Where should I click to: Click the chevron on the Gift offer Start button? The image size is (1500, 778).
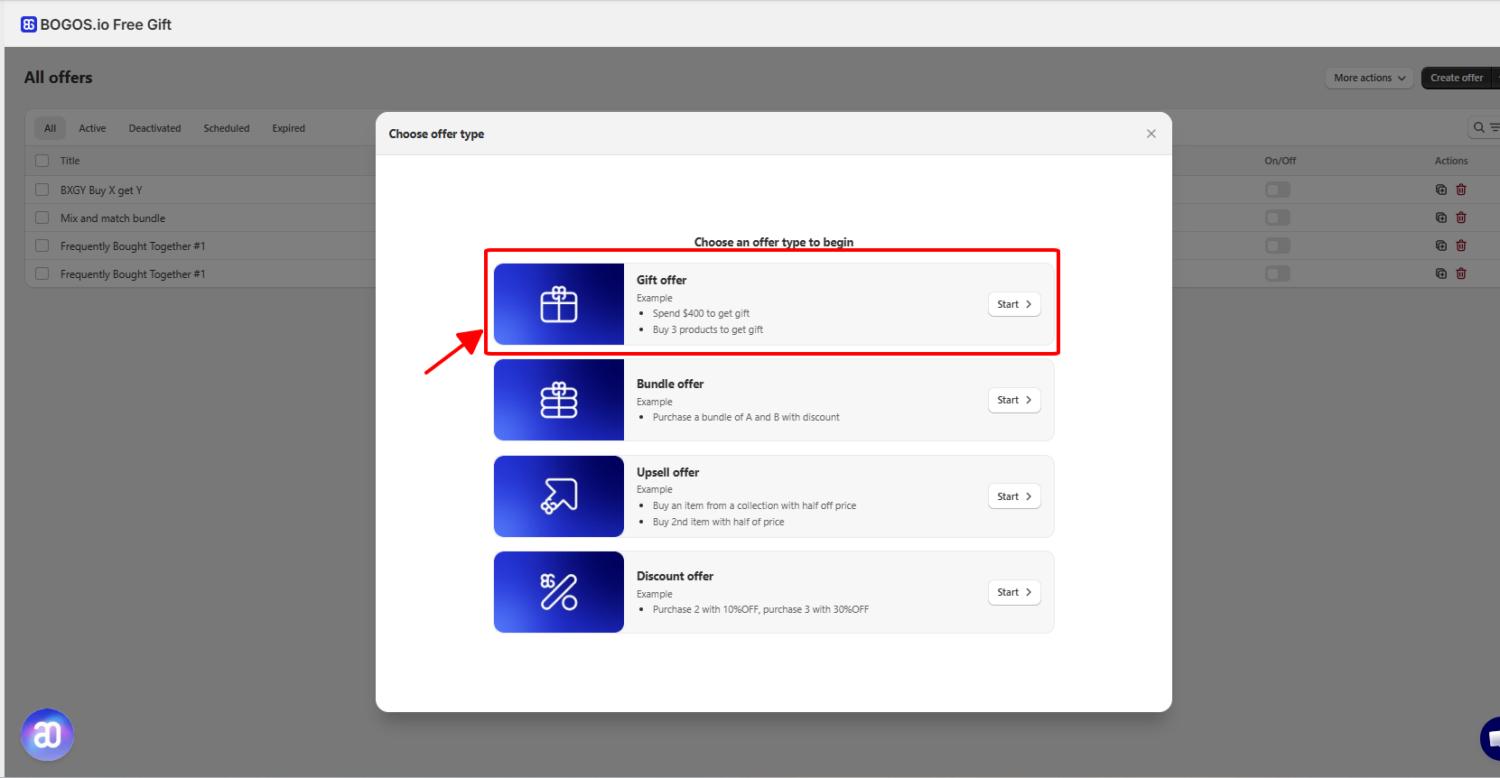tap(1028, 304)
